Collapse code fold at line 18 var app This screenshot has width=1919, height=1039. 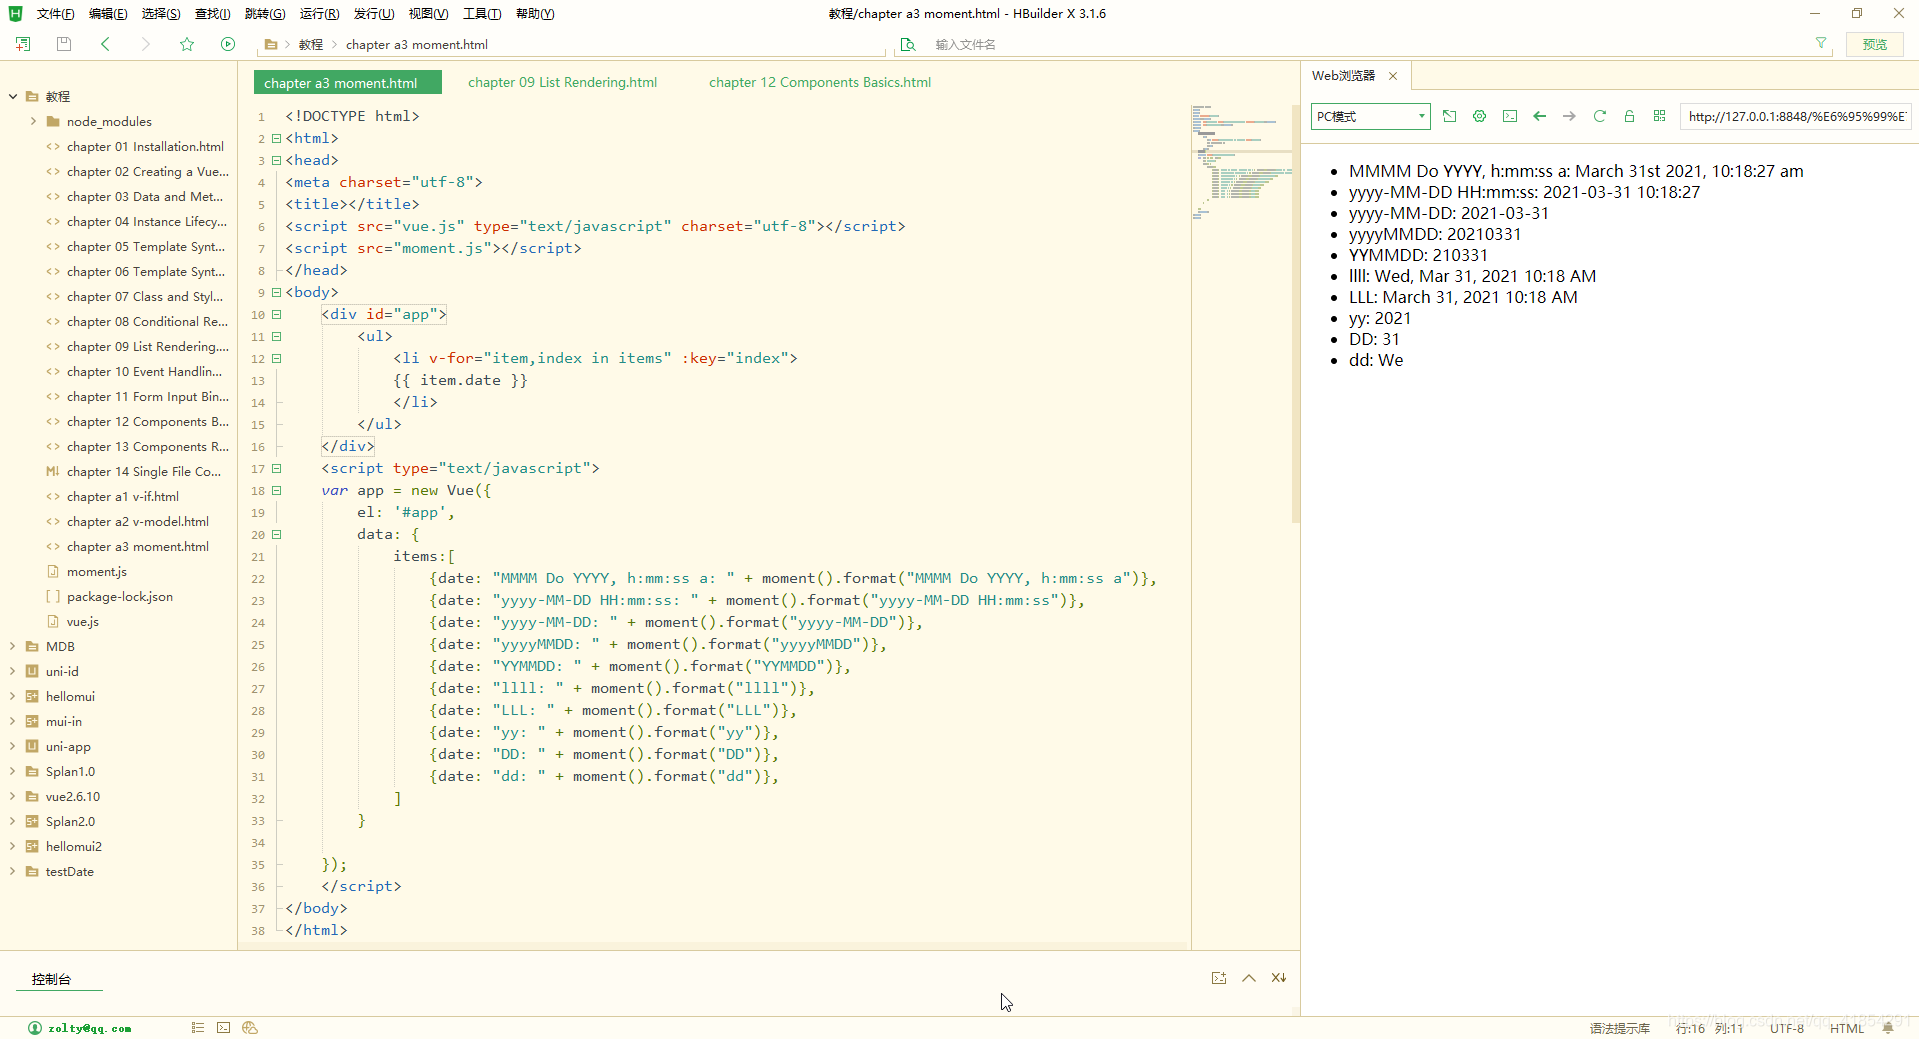click(277, 491)
